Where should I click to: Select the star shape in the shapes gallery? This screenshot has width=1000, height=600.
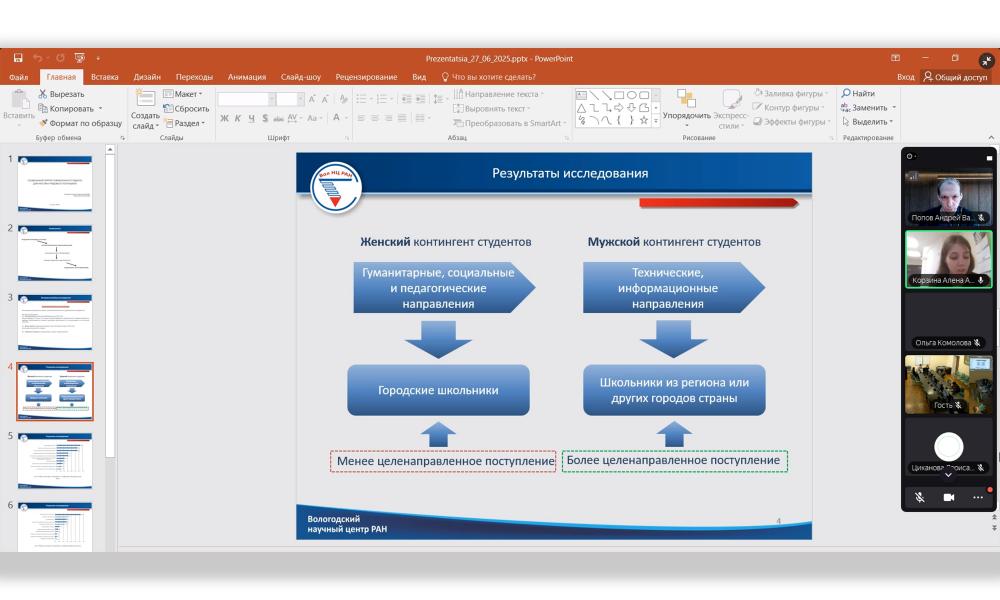click(644, 120)
